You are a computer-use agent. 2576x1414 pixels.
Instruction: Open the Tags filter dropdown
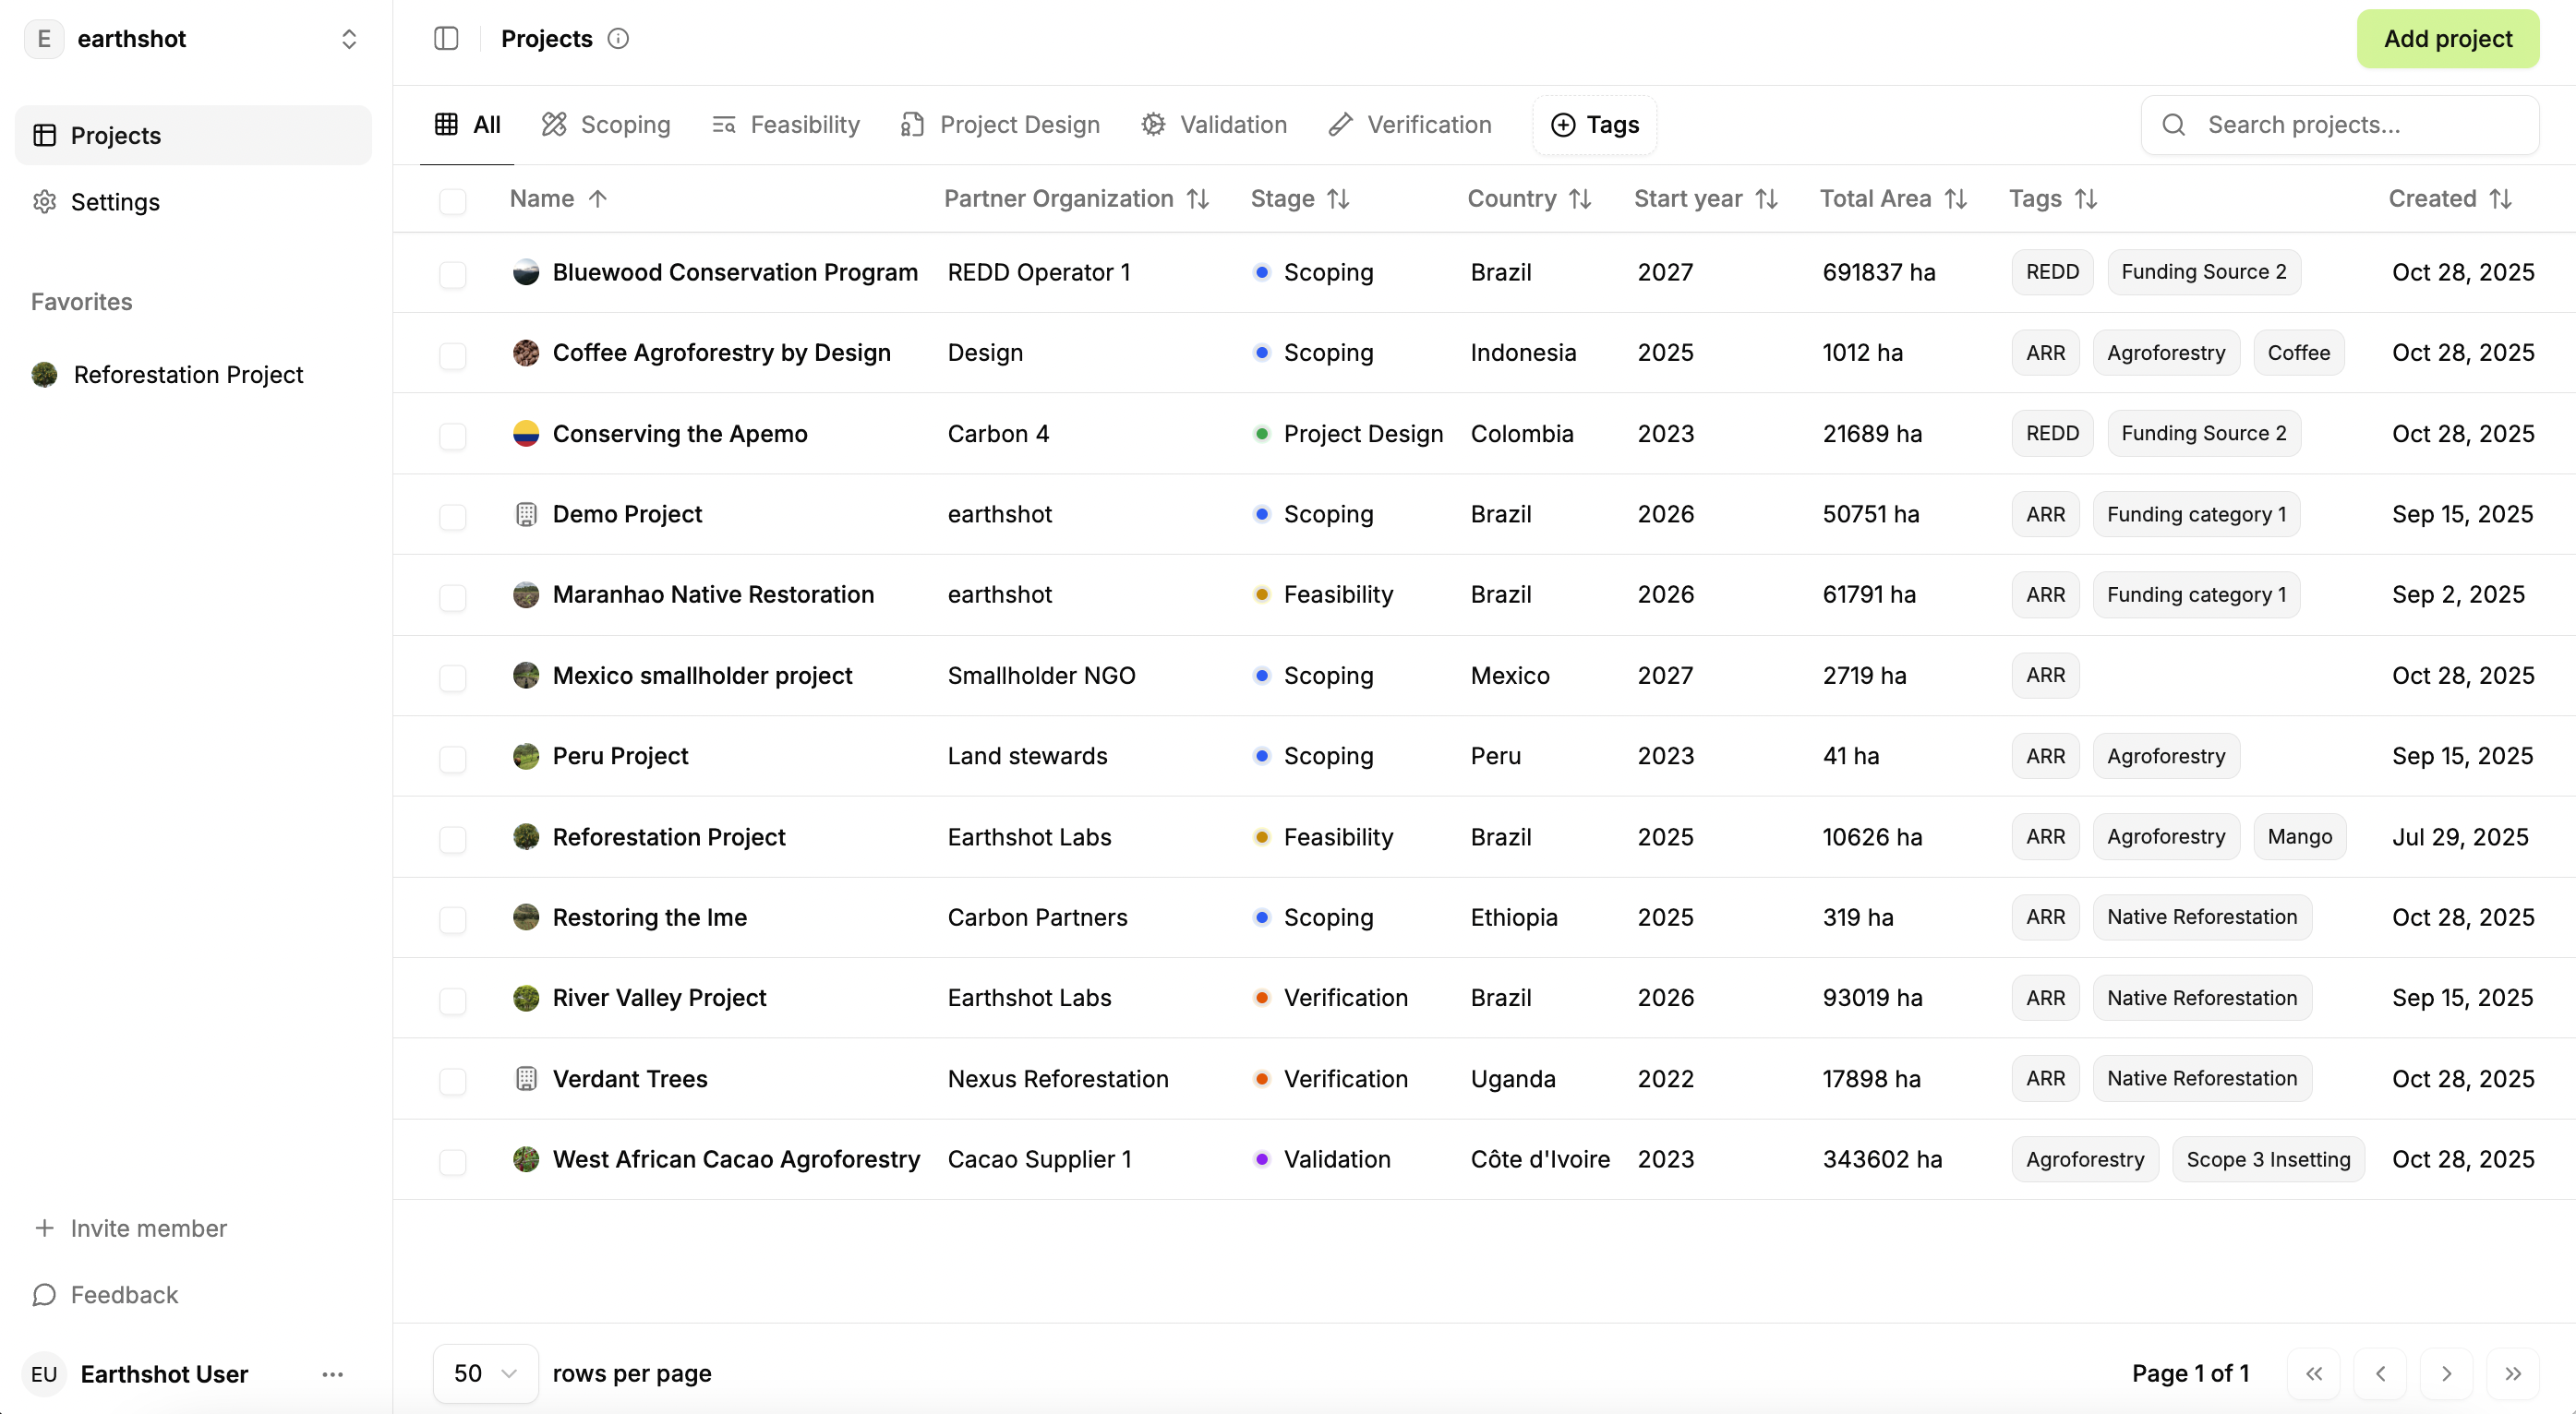click(x=1594, y=125)
